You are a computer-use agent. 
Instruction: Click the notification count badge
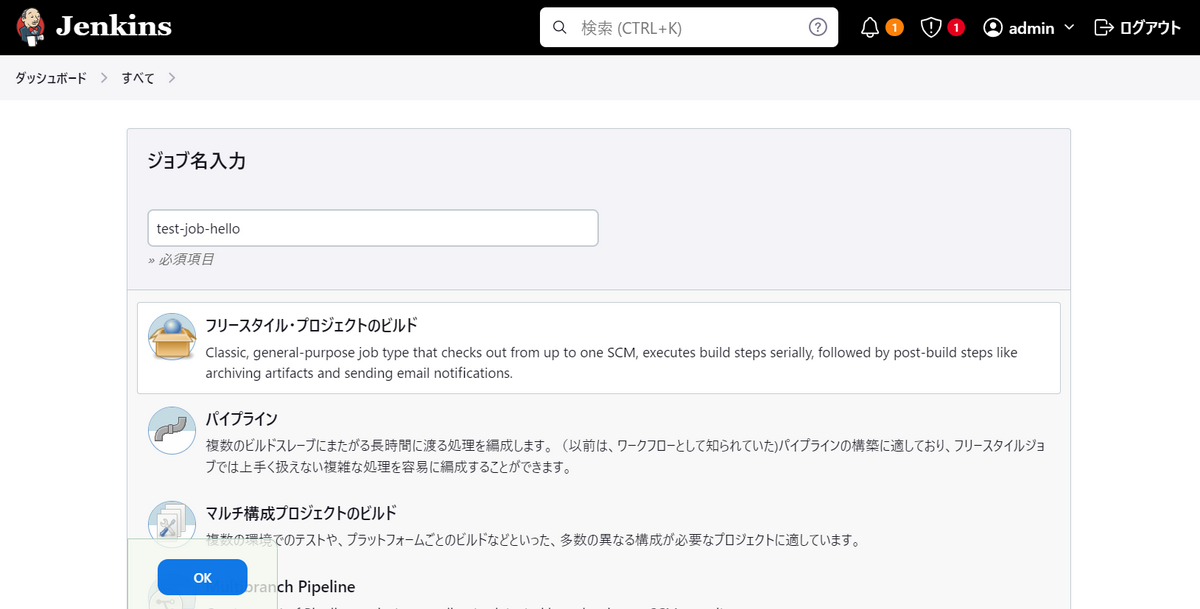point(894,28)
